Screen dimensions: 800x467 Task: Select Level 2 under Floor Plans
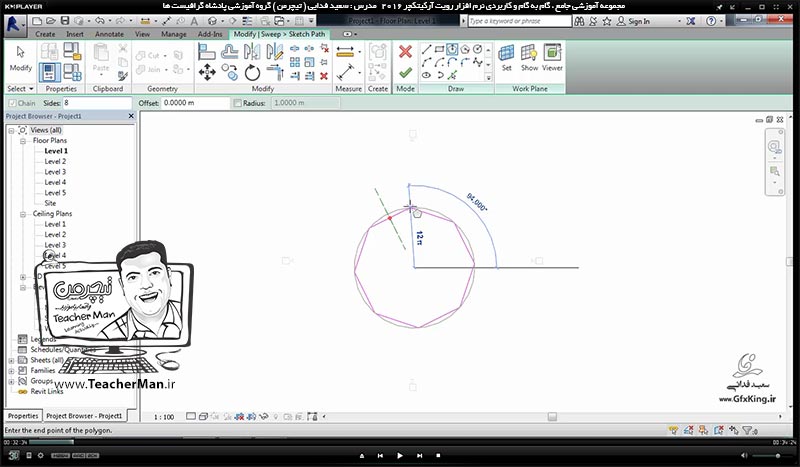(x=55, y=161)
